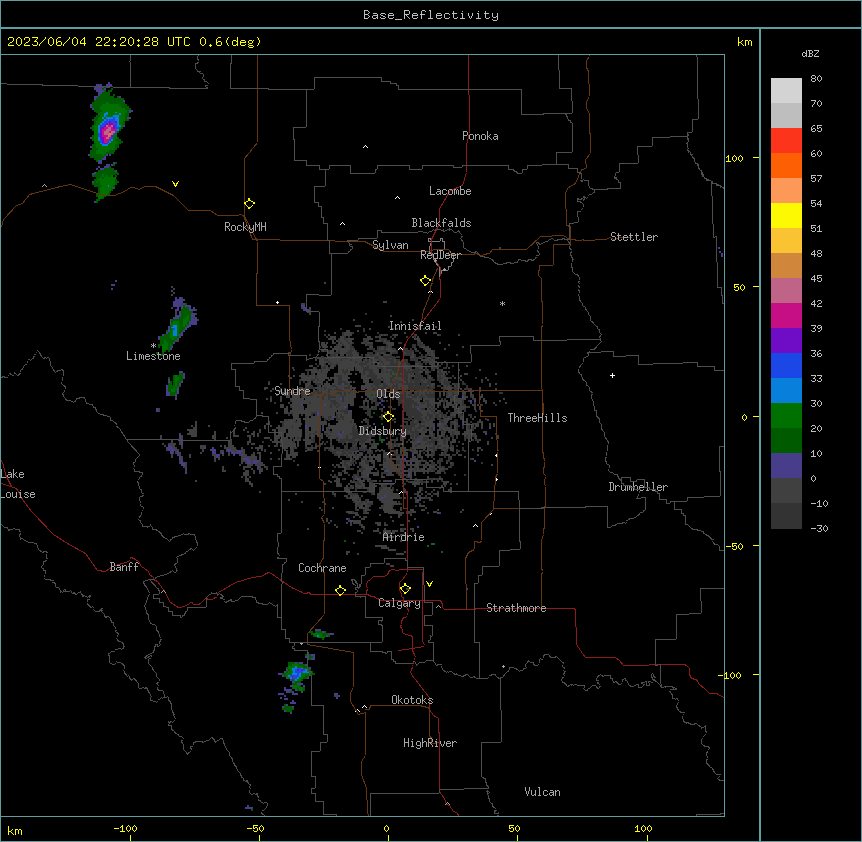Click the Lacombe city label
The width and height of the screenshot is (862, 842).
[x=450, y=191]
